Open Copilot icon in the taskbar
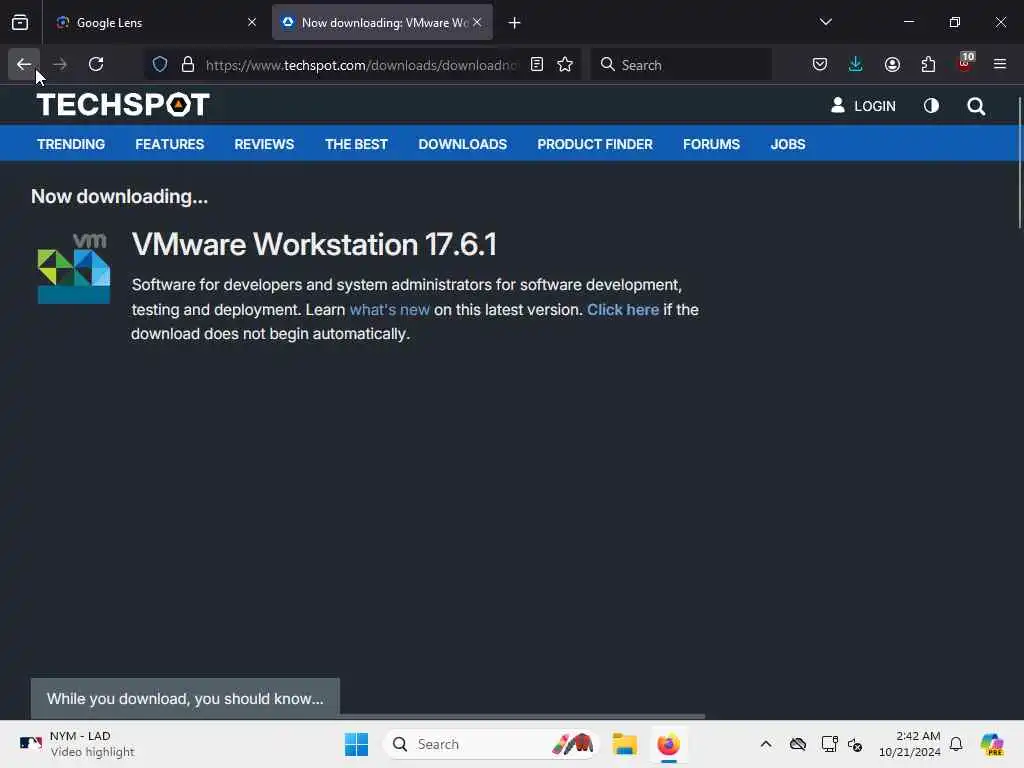1024x768 pixels. point(992,744)
